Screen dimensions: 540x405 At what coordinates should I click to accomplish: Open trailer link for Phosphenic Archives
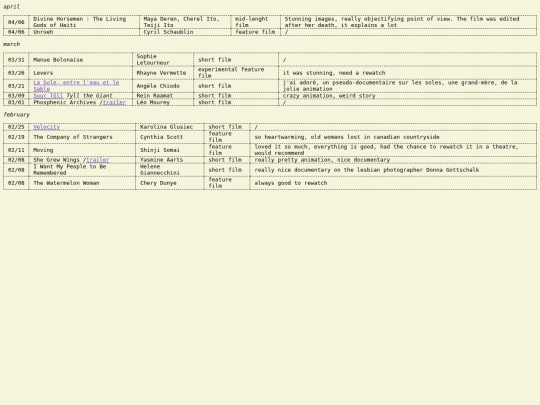tap(114, 102)
